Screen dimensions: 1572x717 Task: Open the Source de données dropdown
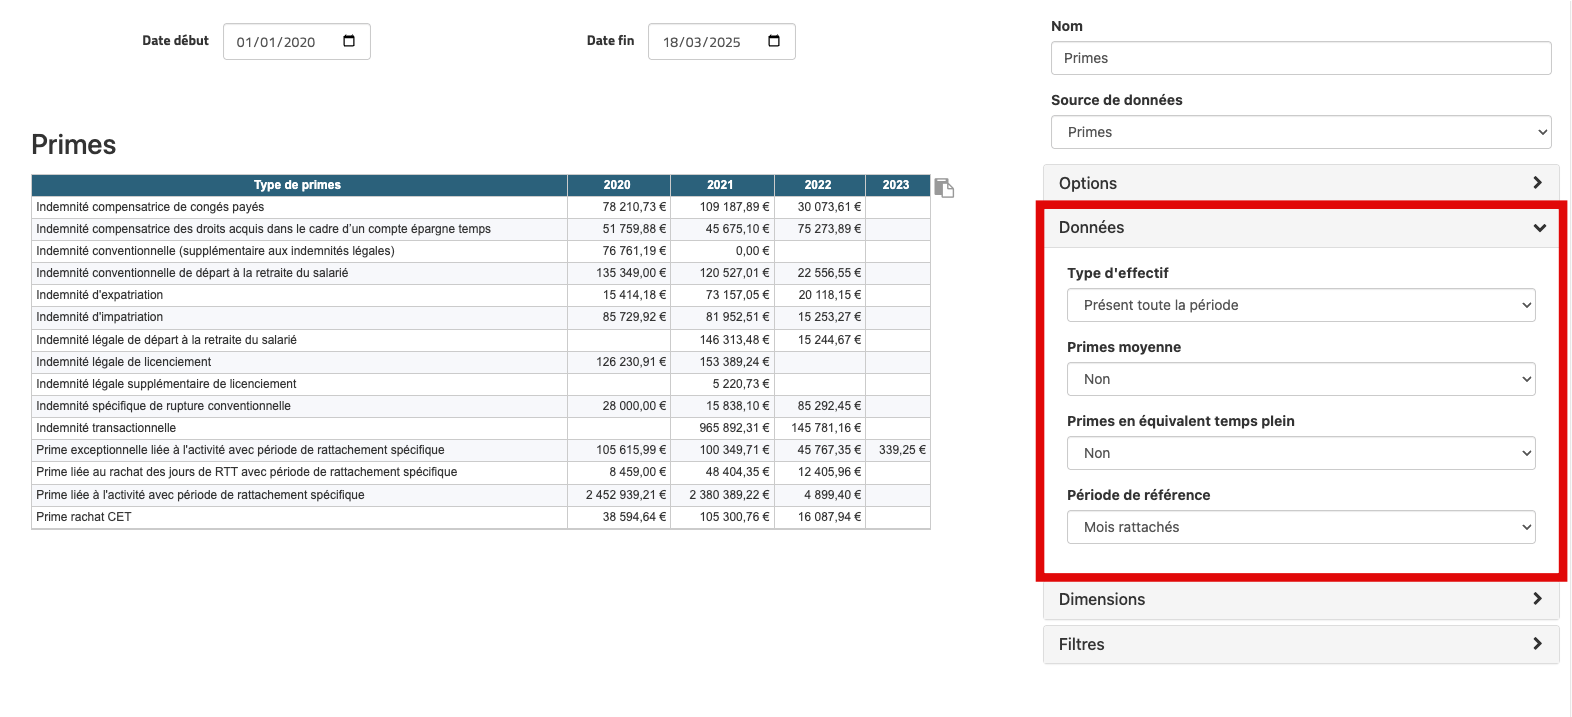click(x=1301, y=132)
